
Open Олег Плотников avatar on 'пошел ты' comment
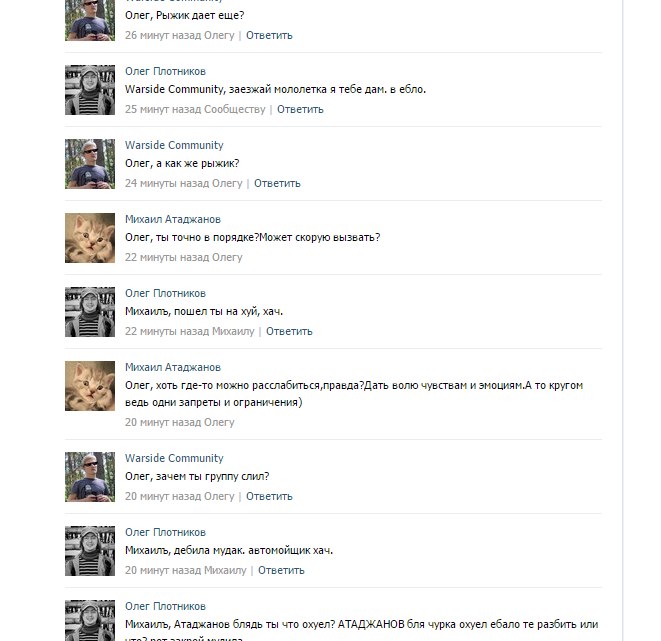pyautogui.click(x=90, y=312)
